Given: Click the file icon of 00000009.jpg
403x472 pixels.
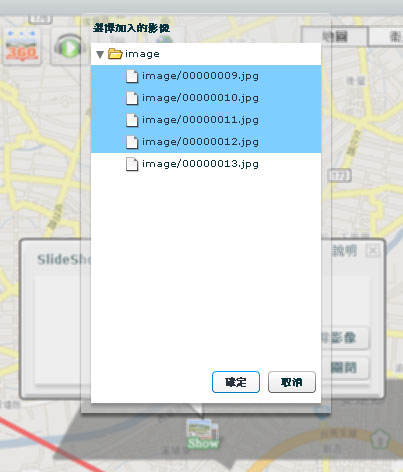Looking at the screenshot, I should 132,76.
